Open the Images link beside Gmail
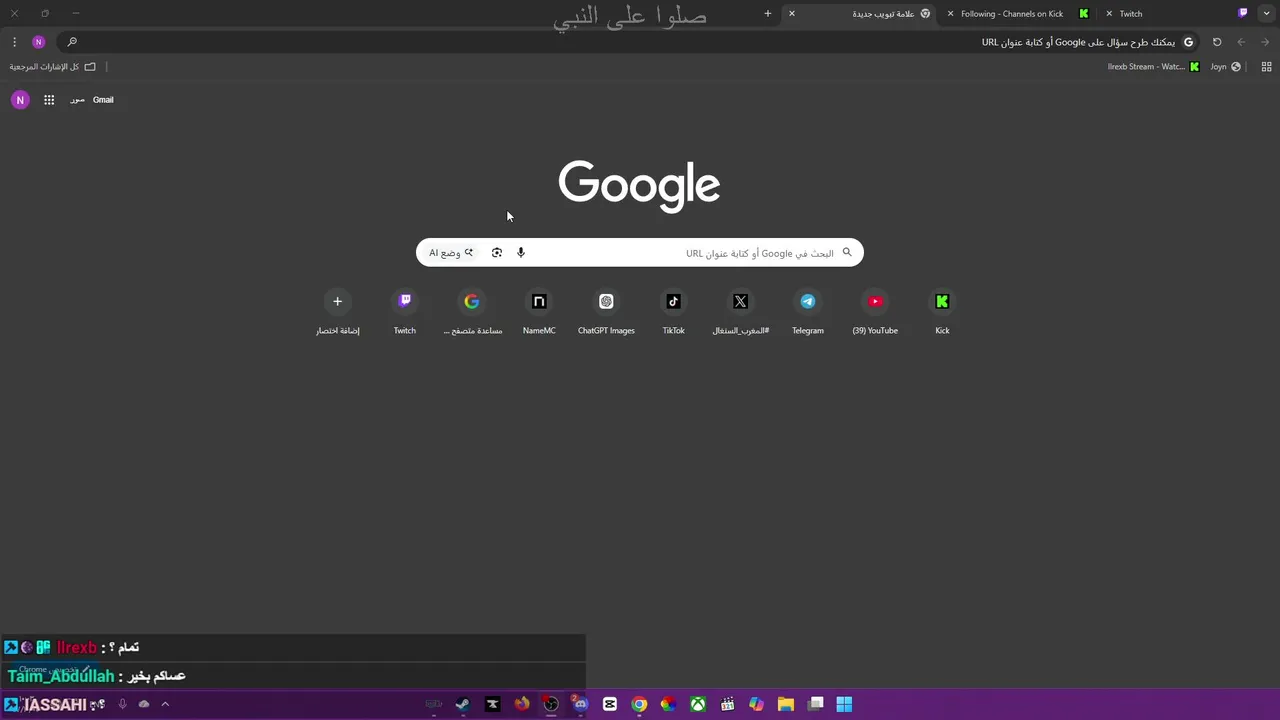The width and height of the screenshot is (1280, 720). 77,100
